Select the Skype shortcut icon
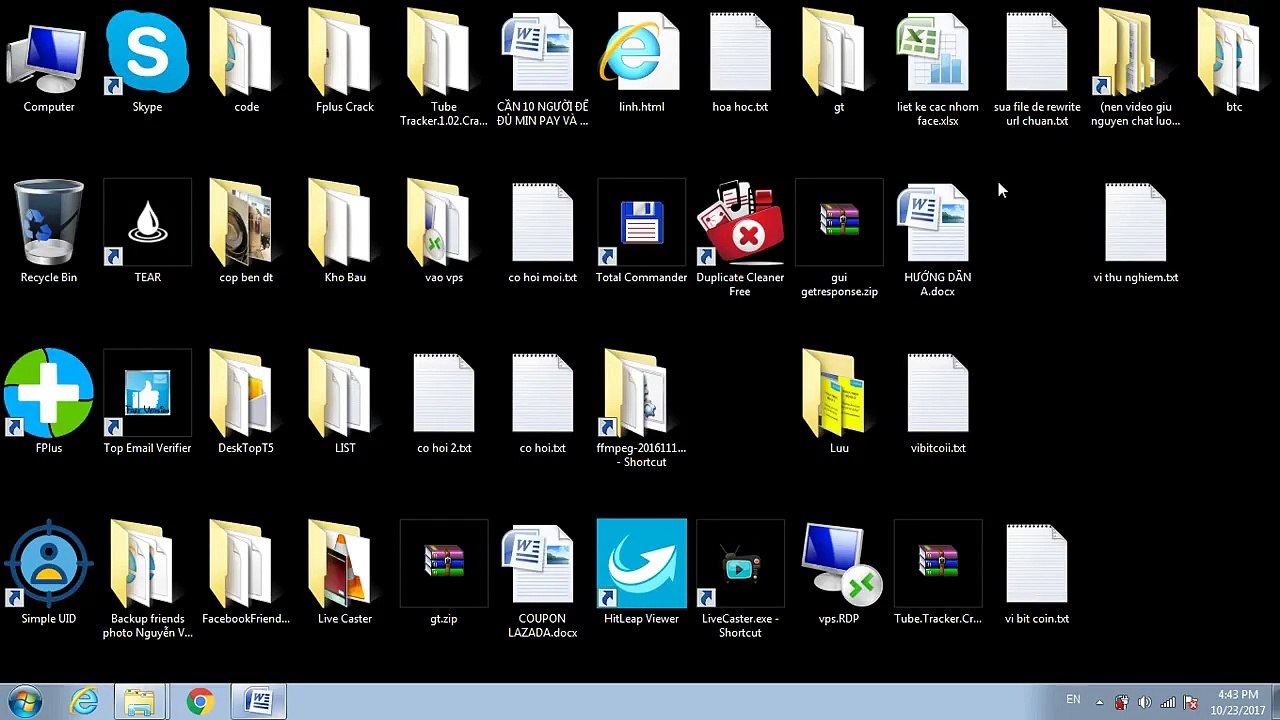This screenshot has width=1280, height=720. (x=147, y=62)
